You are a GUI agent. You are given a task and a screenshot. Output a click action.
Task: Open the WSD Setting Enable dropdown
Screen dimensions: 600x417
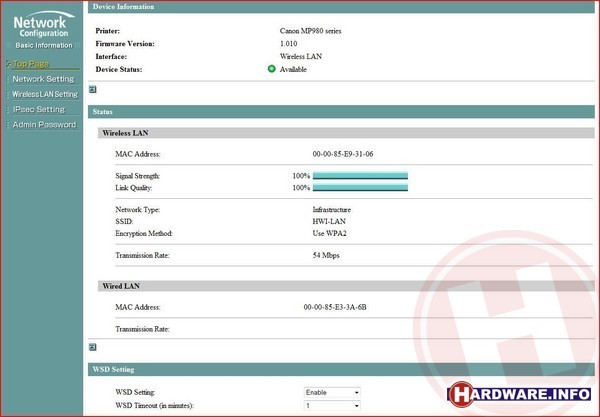[332, 393]
